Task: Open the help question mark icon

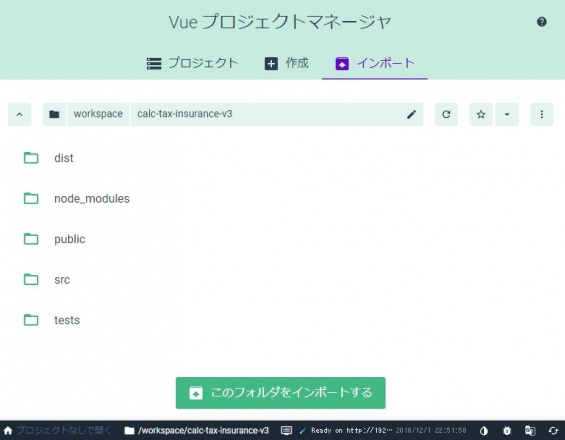Action: coord(542,22)
